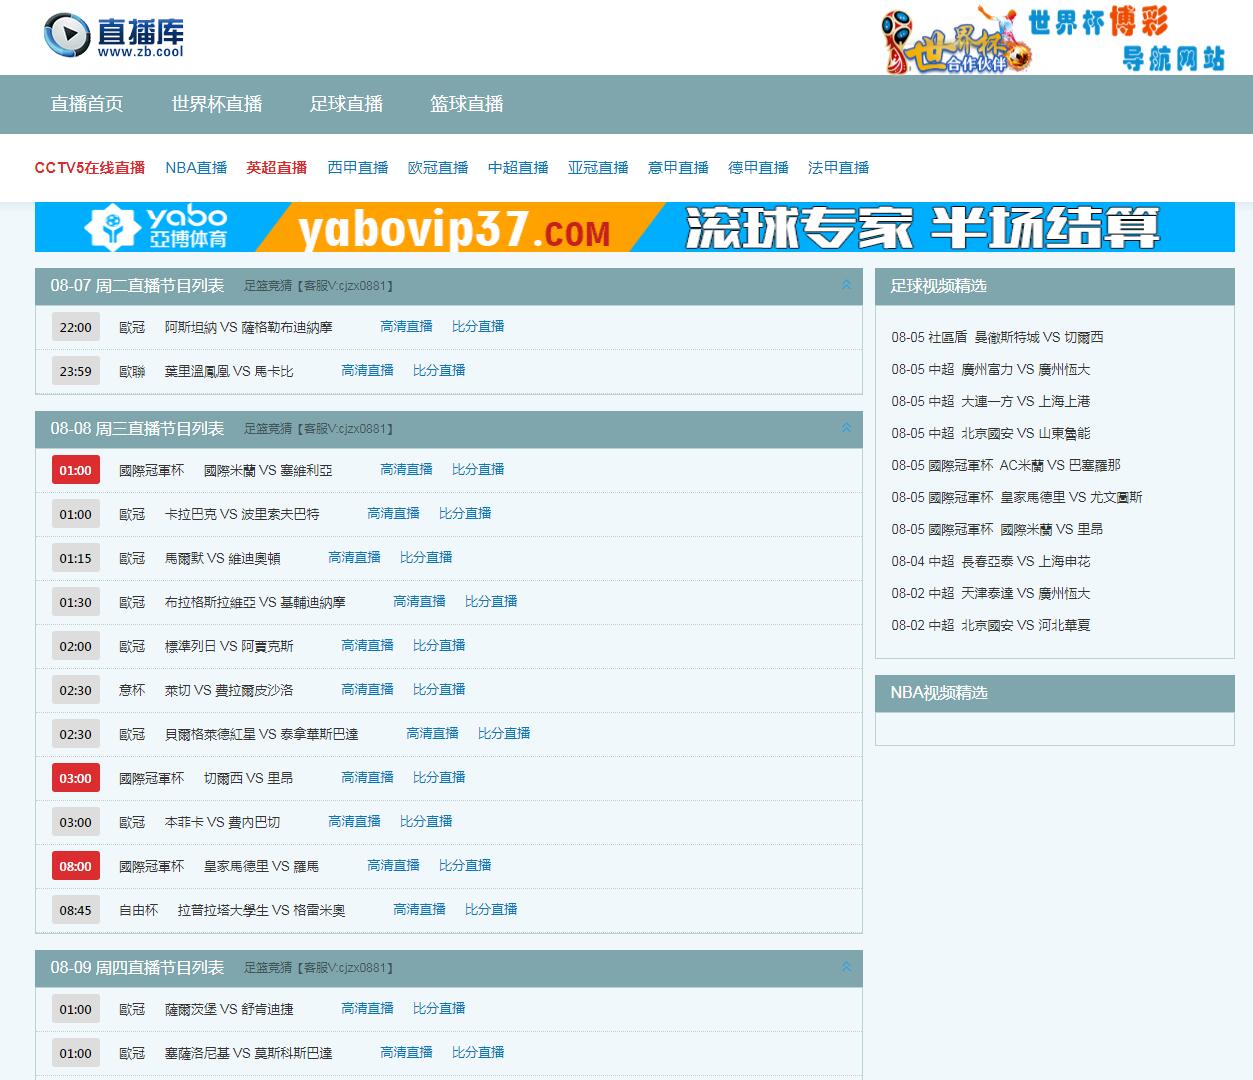
Task: Click the red 08:00 time badge
Action: (x=75, y=866)
